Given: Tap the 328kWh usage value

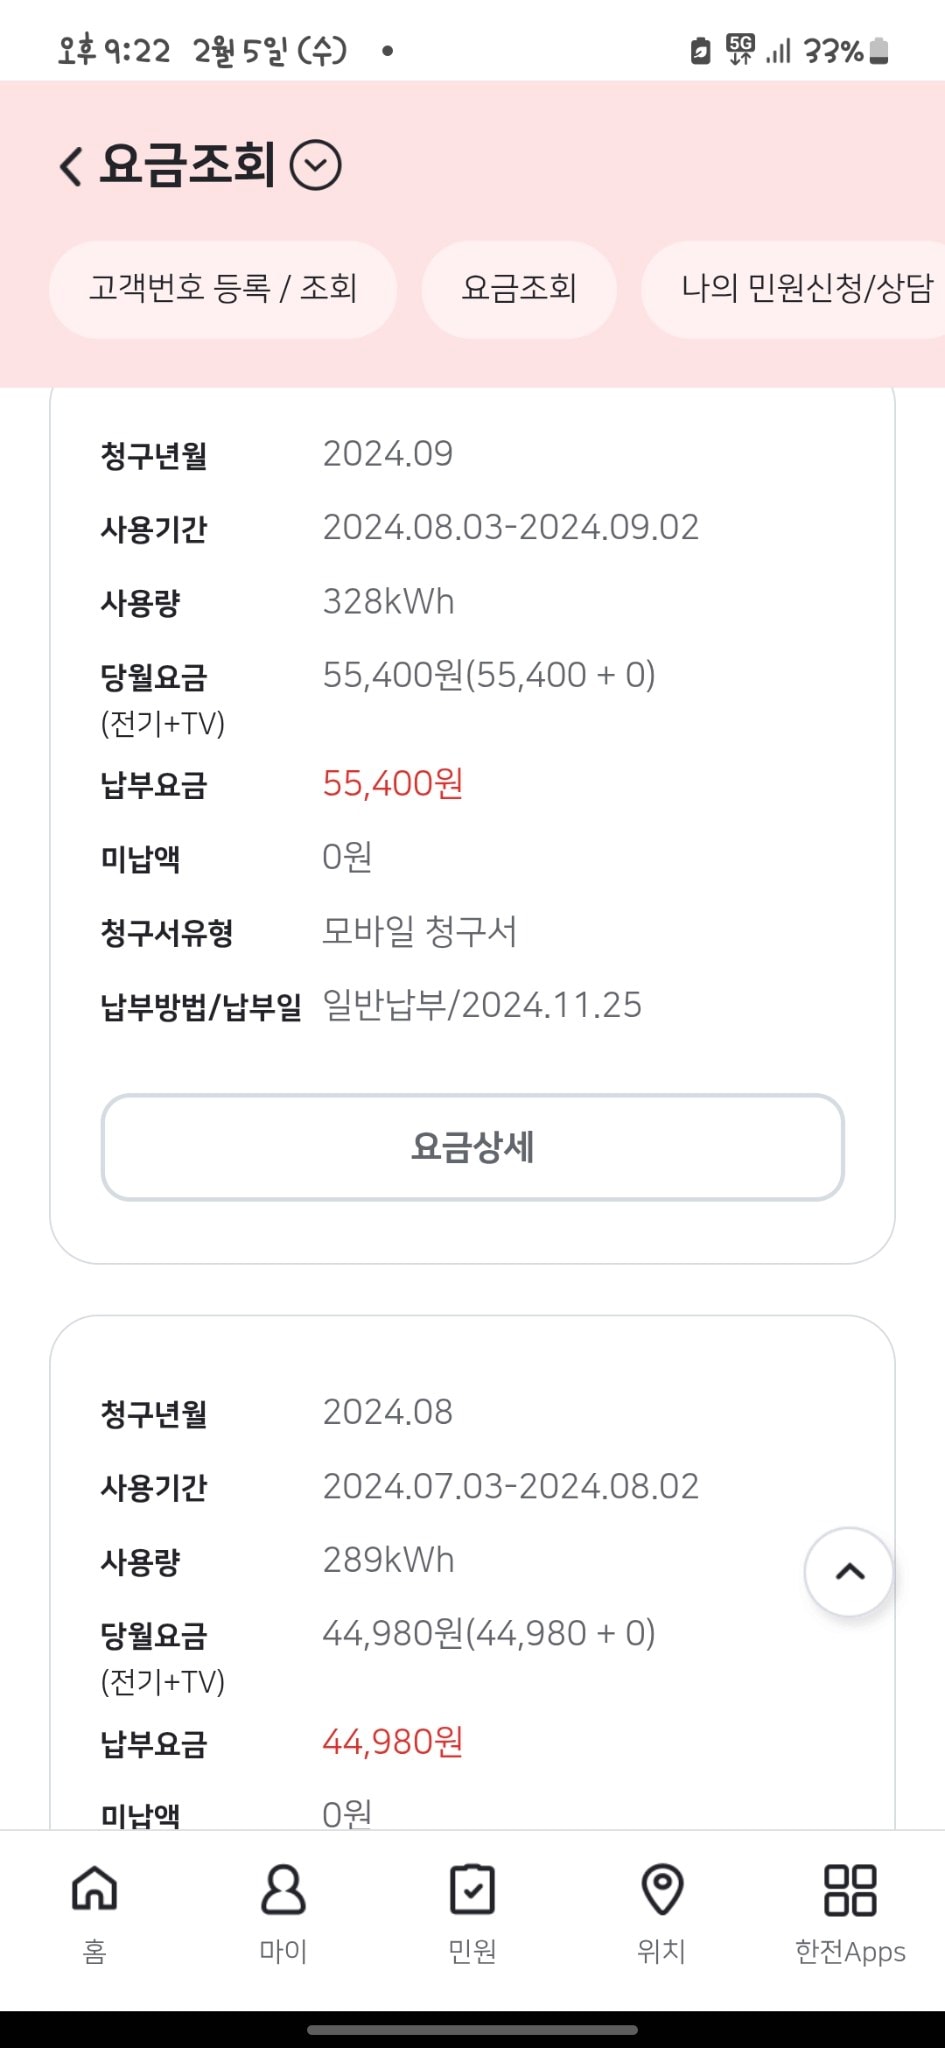Looking at the screenshot, I should 388,602.
